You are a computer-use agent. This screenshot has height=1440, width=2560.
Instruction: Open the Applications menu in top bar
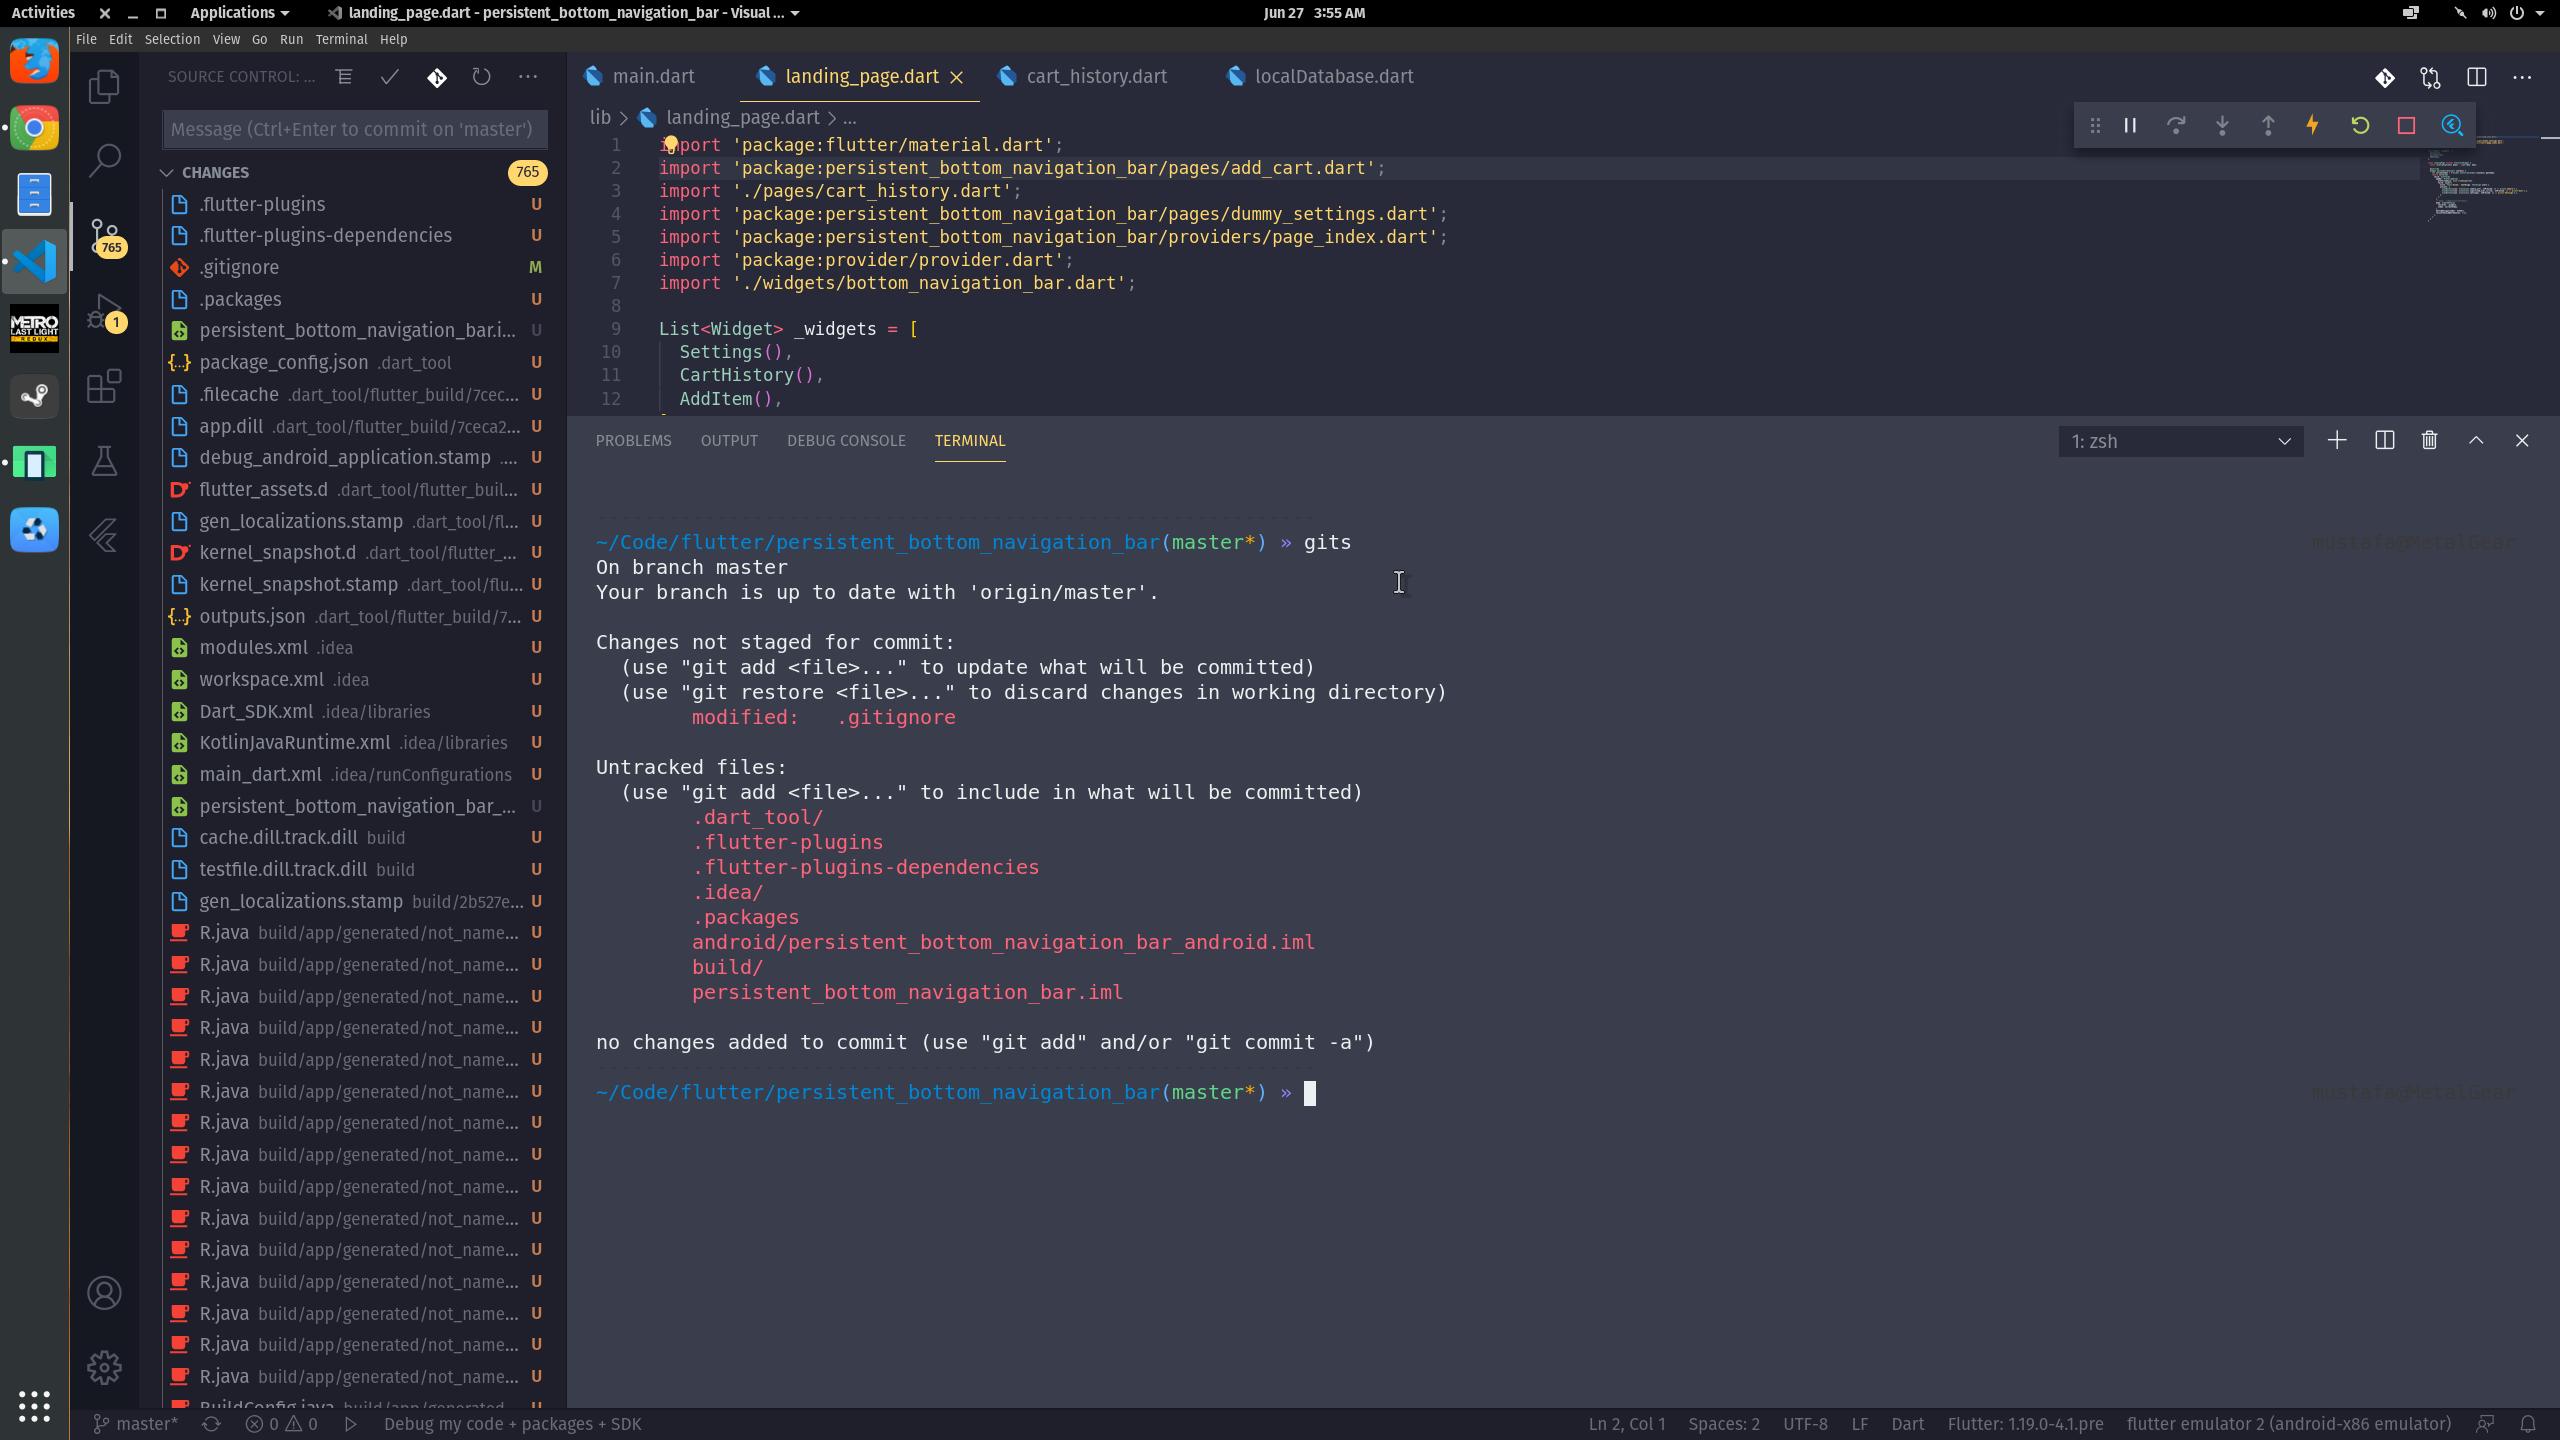coord(239,13)
